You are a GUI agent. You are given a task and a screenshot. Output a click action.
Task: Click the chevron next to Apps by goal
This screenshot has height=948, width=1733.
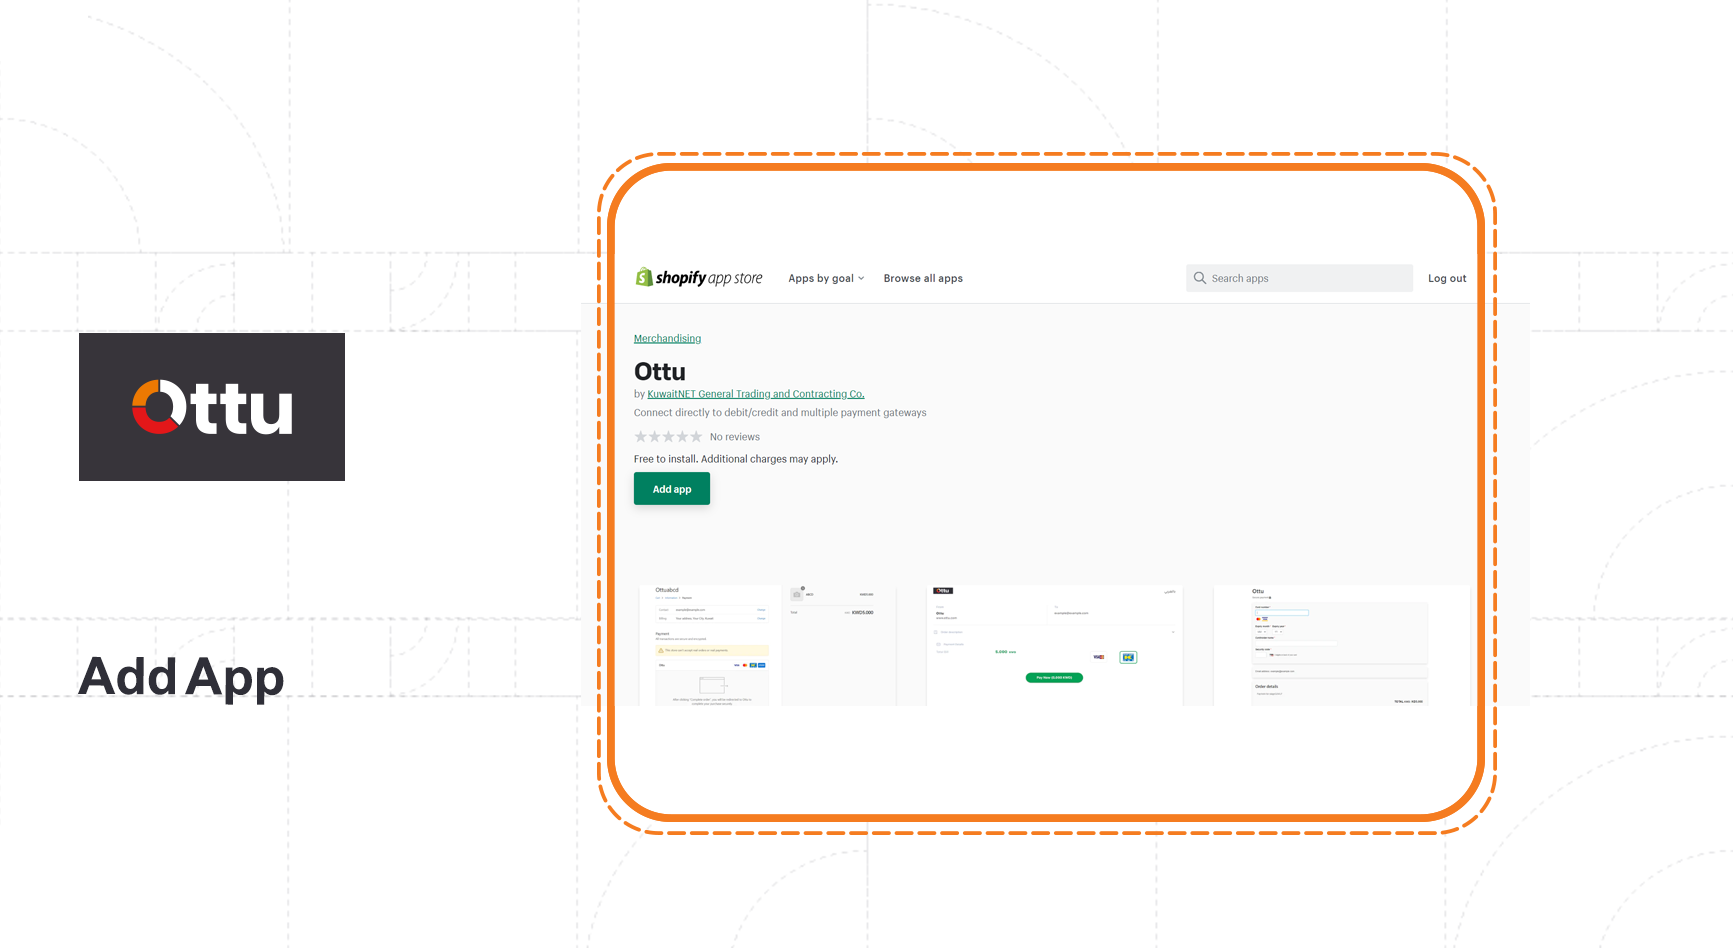861,279
